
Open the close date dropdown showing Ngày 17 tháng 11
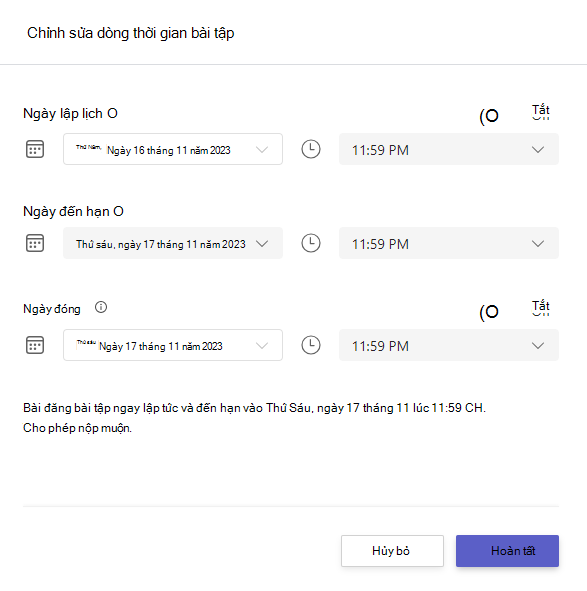(173, 345)
